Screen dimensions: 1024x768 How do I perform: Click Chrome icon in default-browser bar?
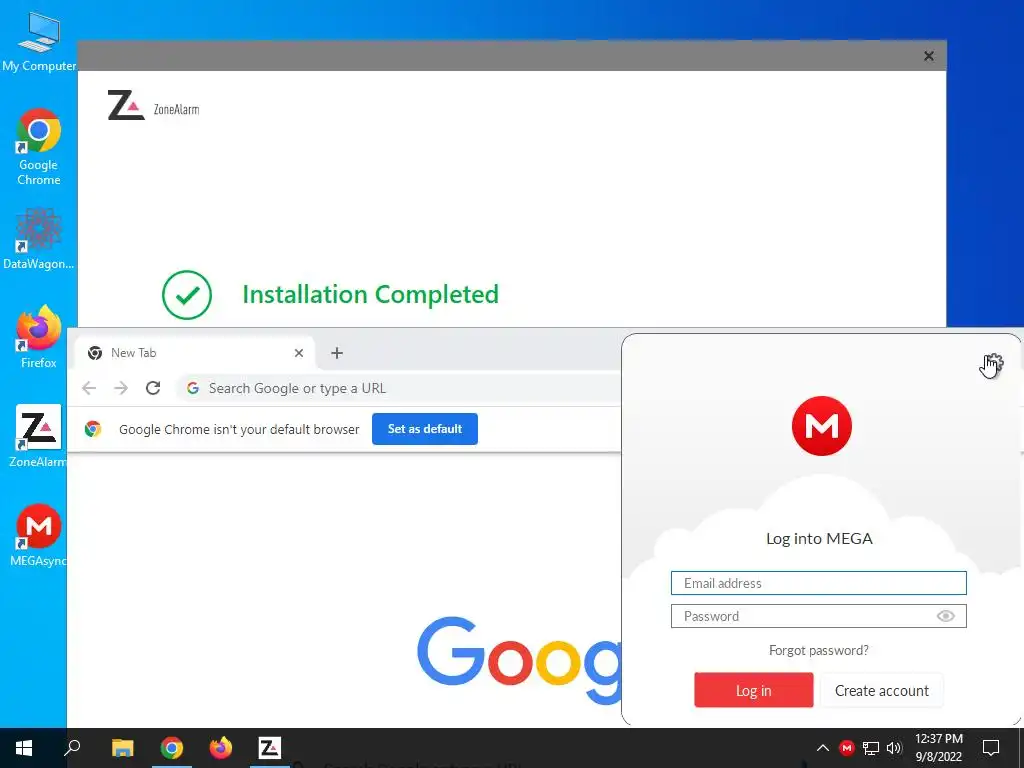[x=93, y=429]
